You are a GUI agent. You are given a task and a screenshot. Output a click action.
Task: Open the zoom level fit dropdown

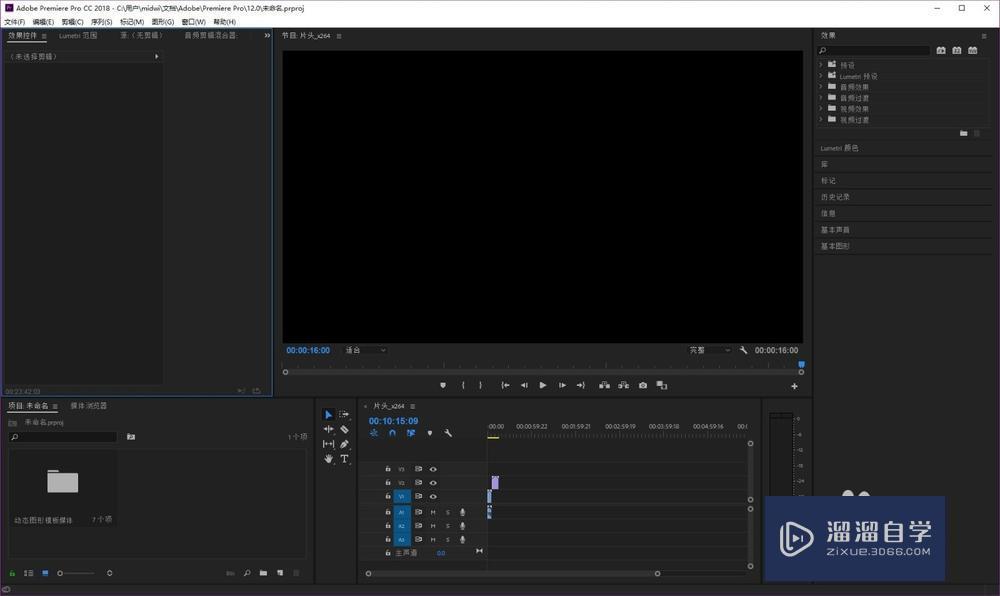click(x=366, y=350)
